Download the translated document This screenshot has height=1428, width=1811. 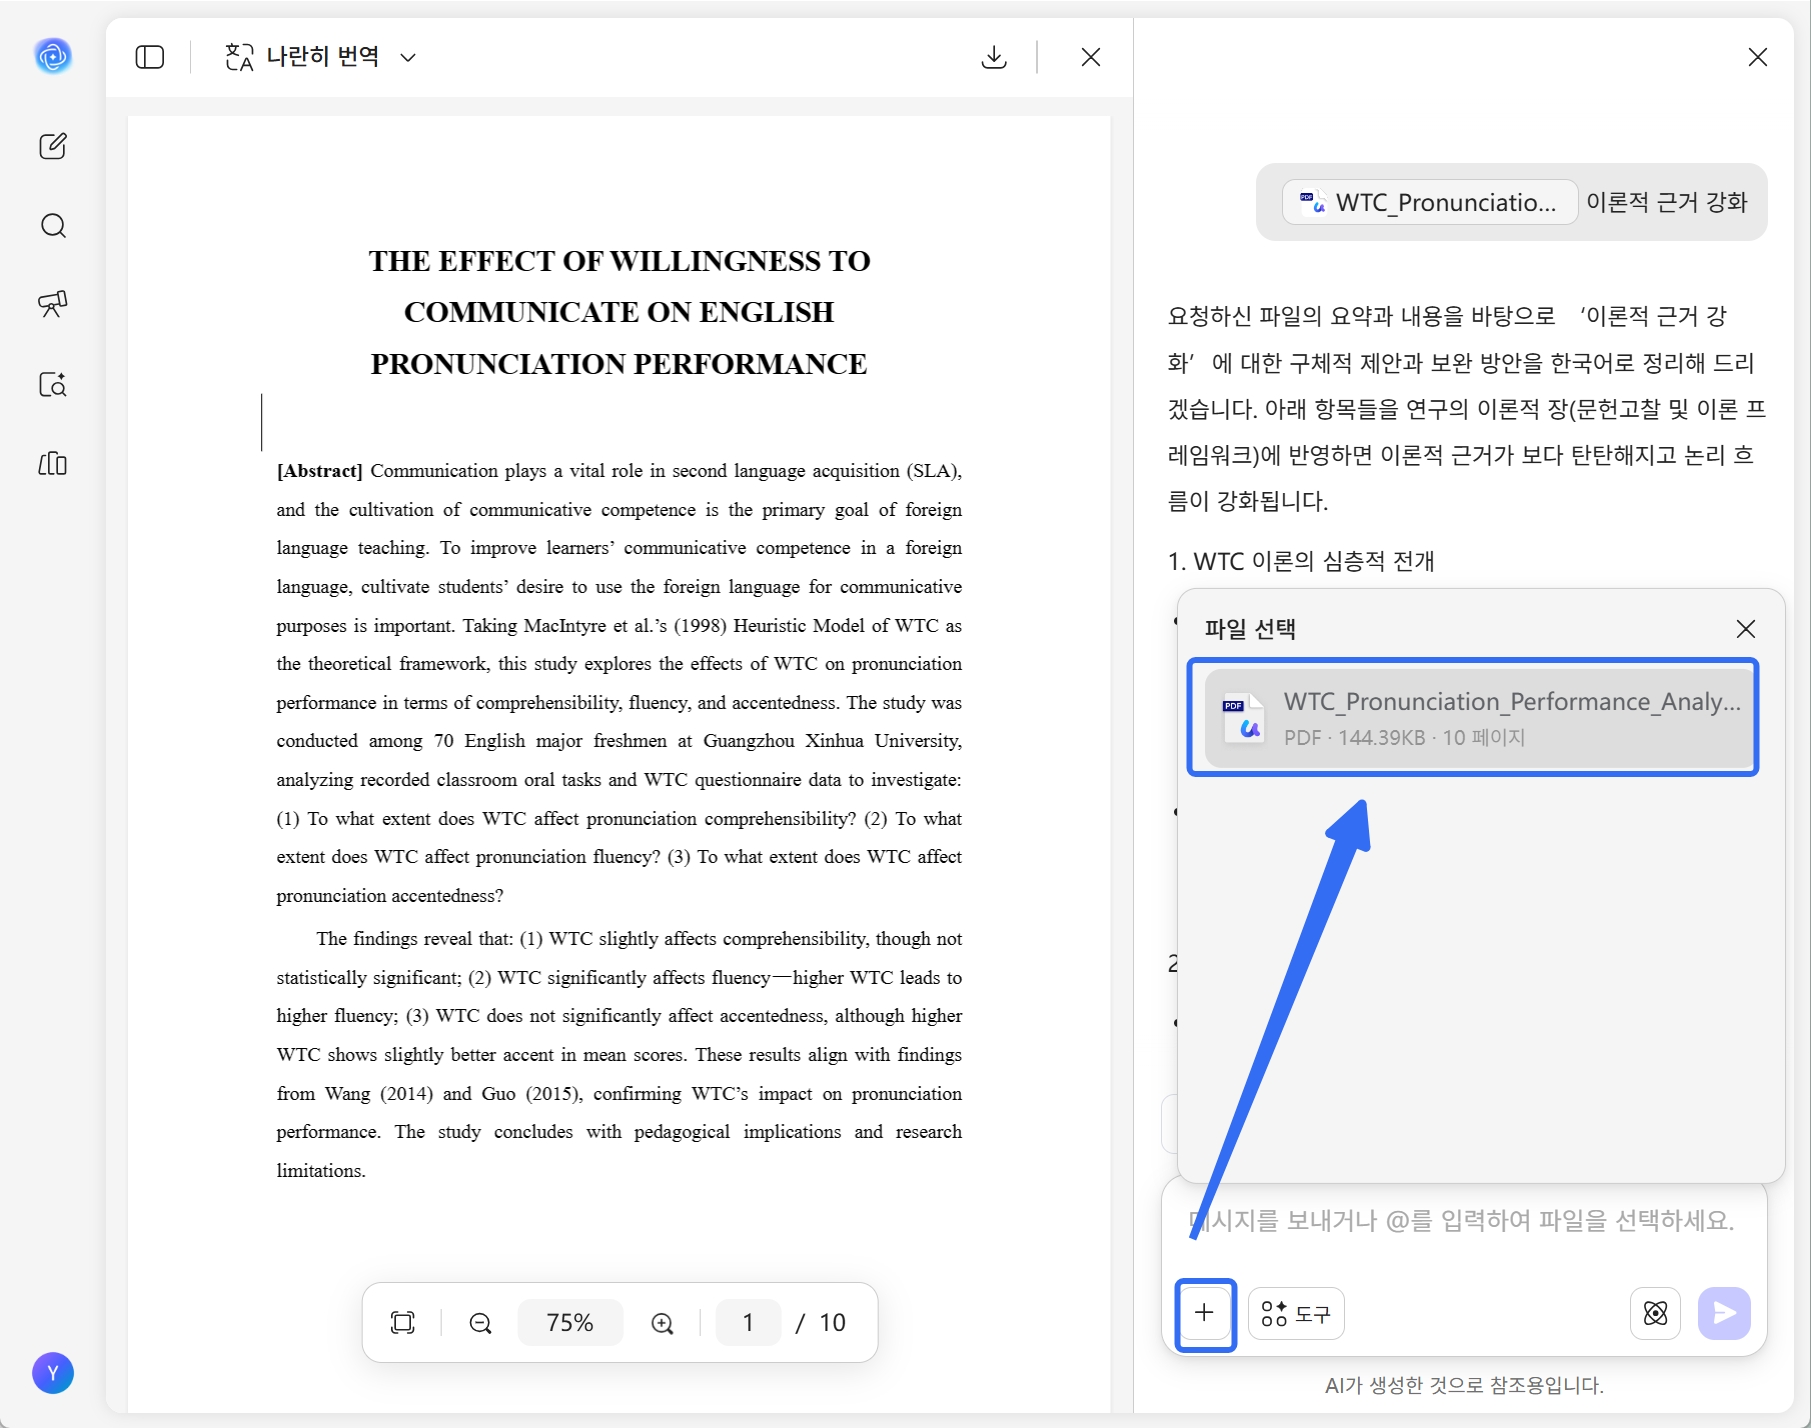[993, 57]
